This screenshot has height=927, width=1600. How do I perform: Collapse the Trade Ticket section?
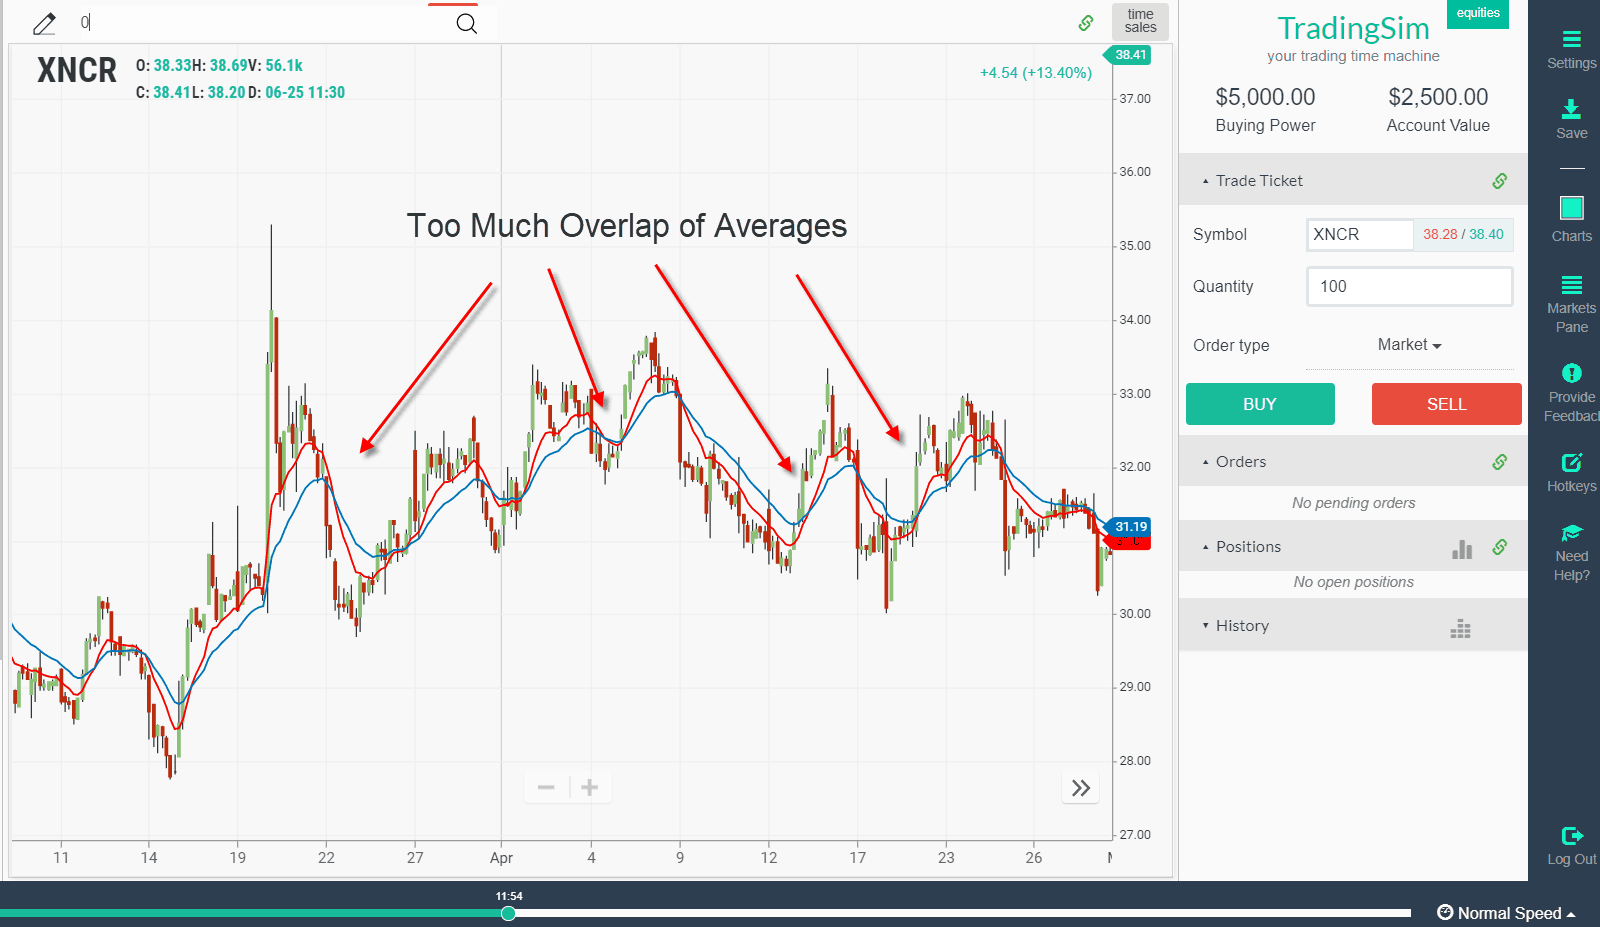tap(1206, 181)
